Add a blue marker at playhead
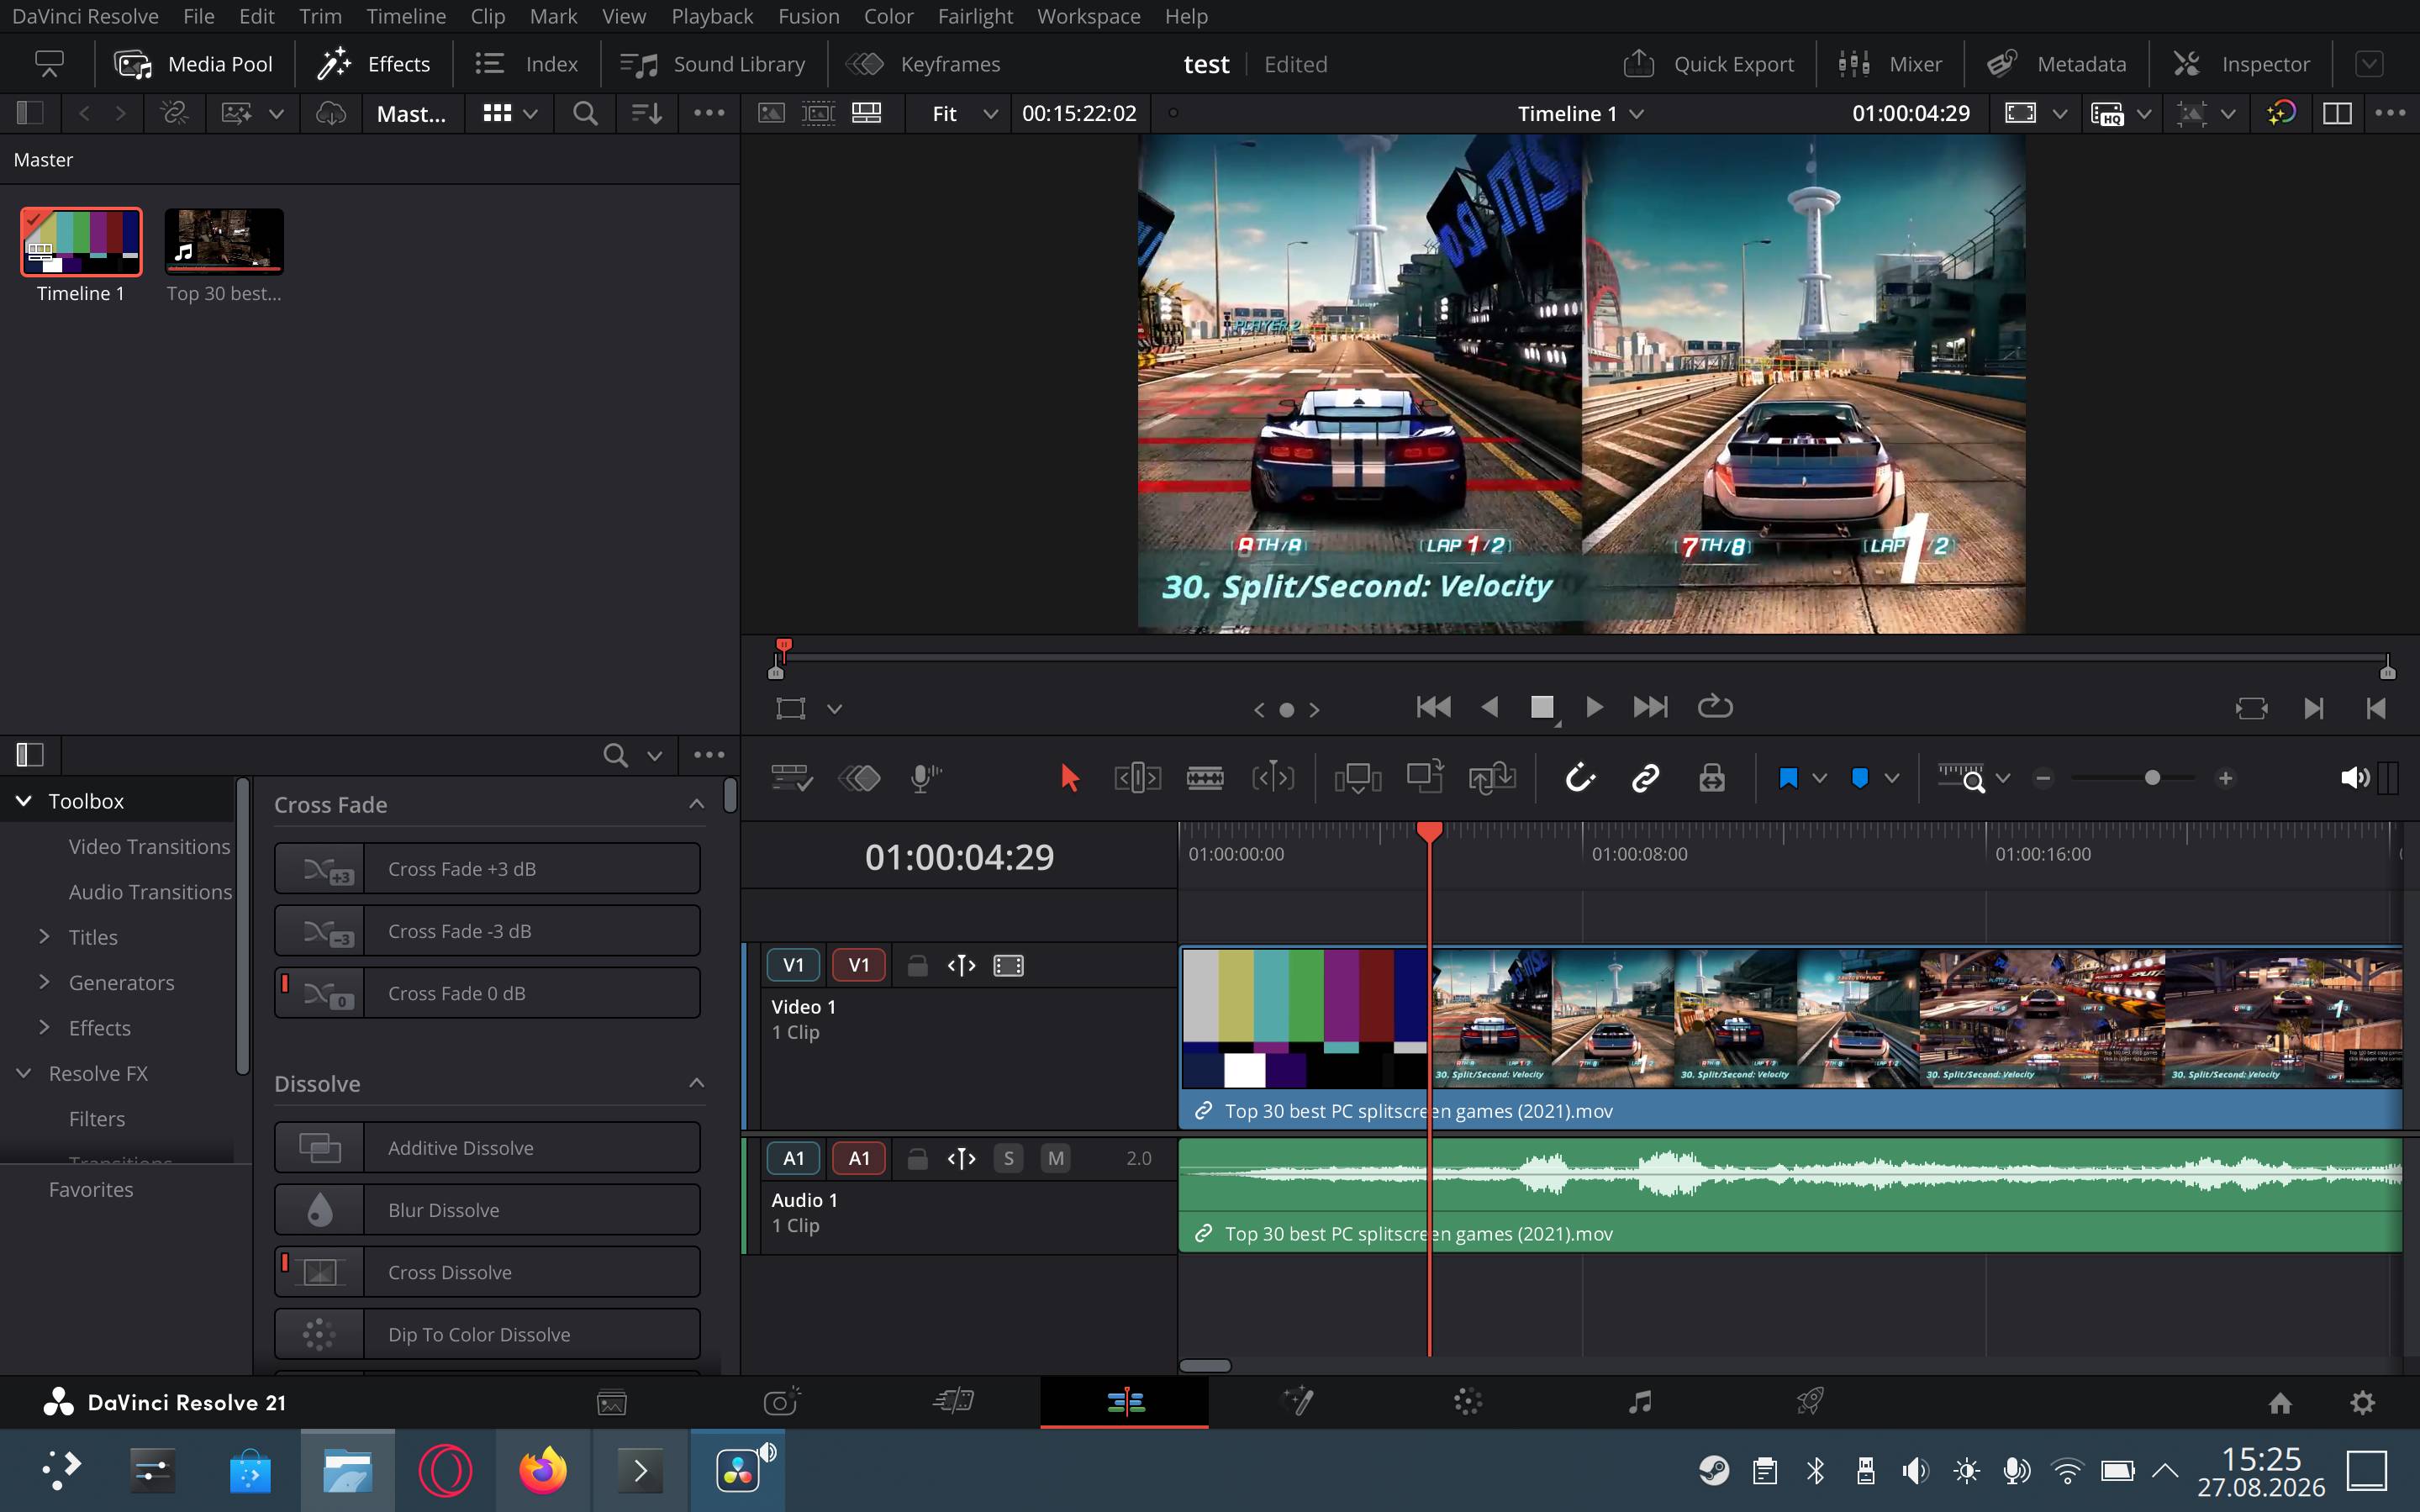This screenshot has width=2420, height=1512. (1860, 778)
